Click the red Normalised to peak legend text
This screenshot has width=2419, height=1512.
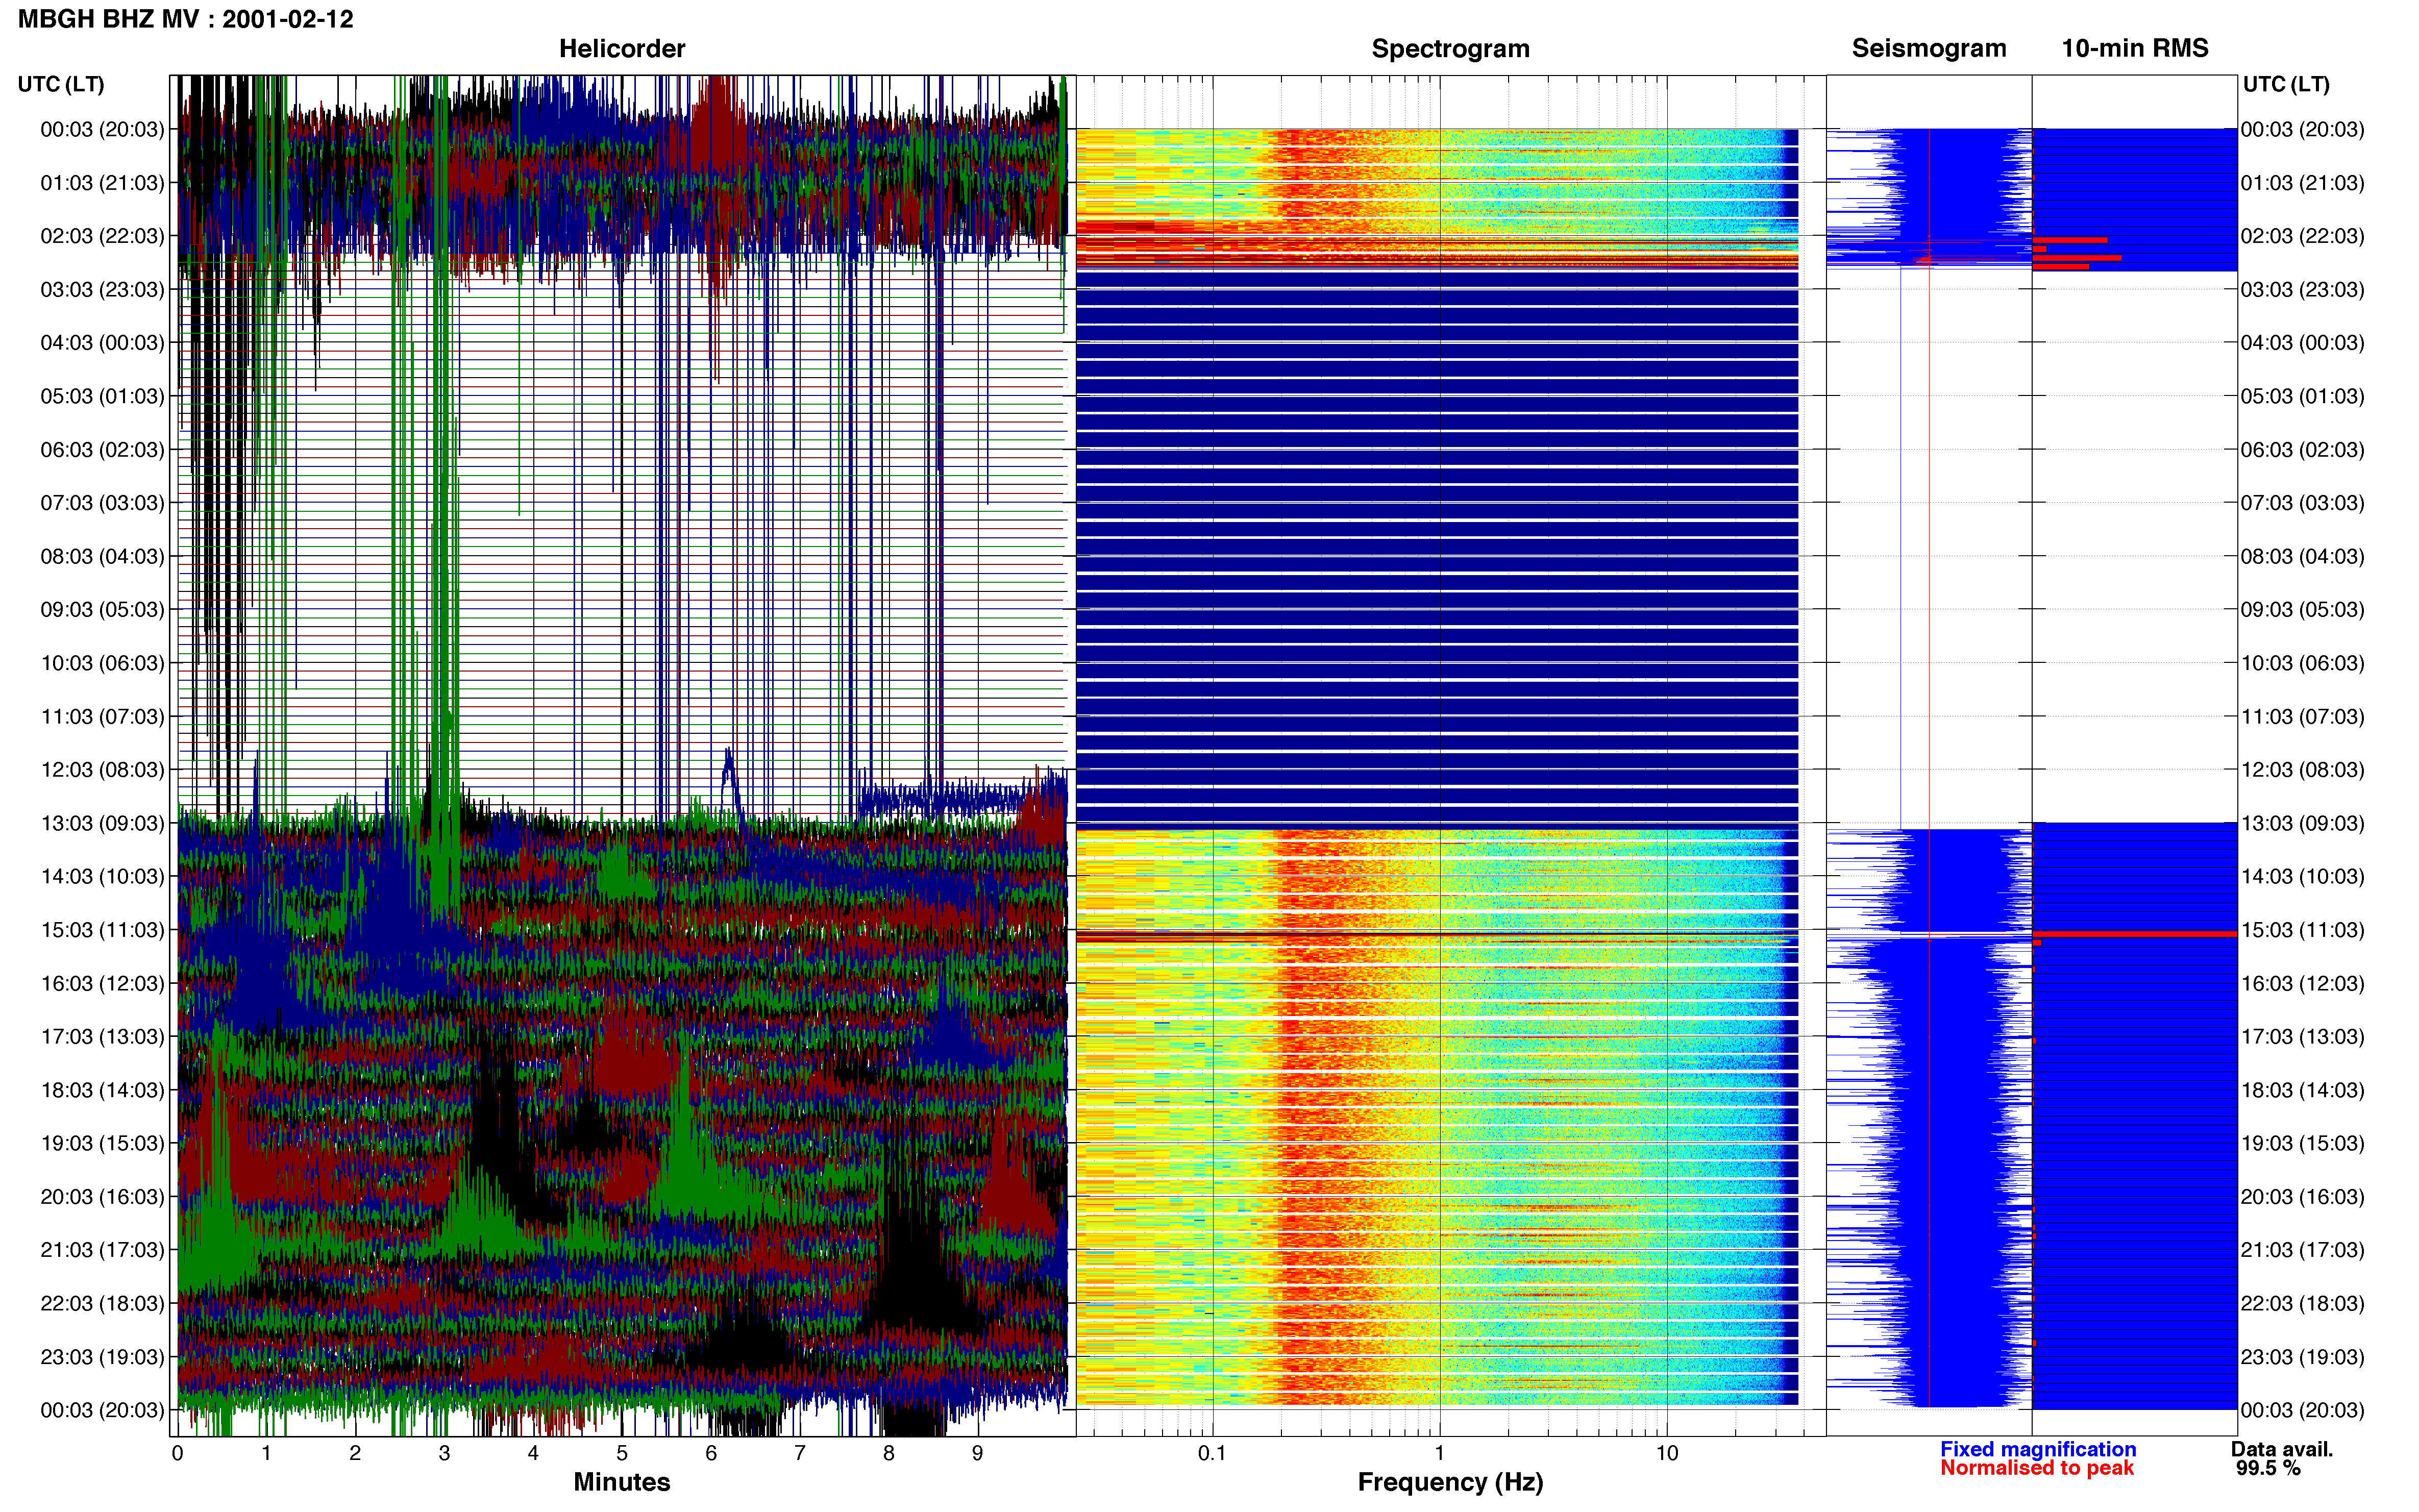pyautogui.click(x=2037, y=1468)
